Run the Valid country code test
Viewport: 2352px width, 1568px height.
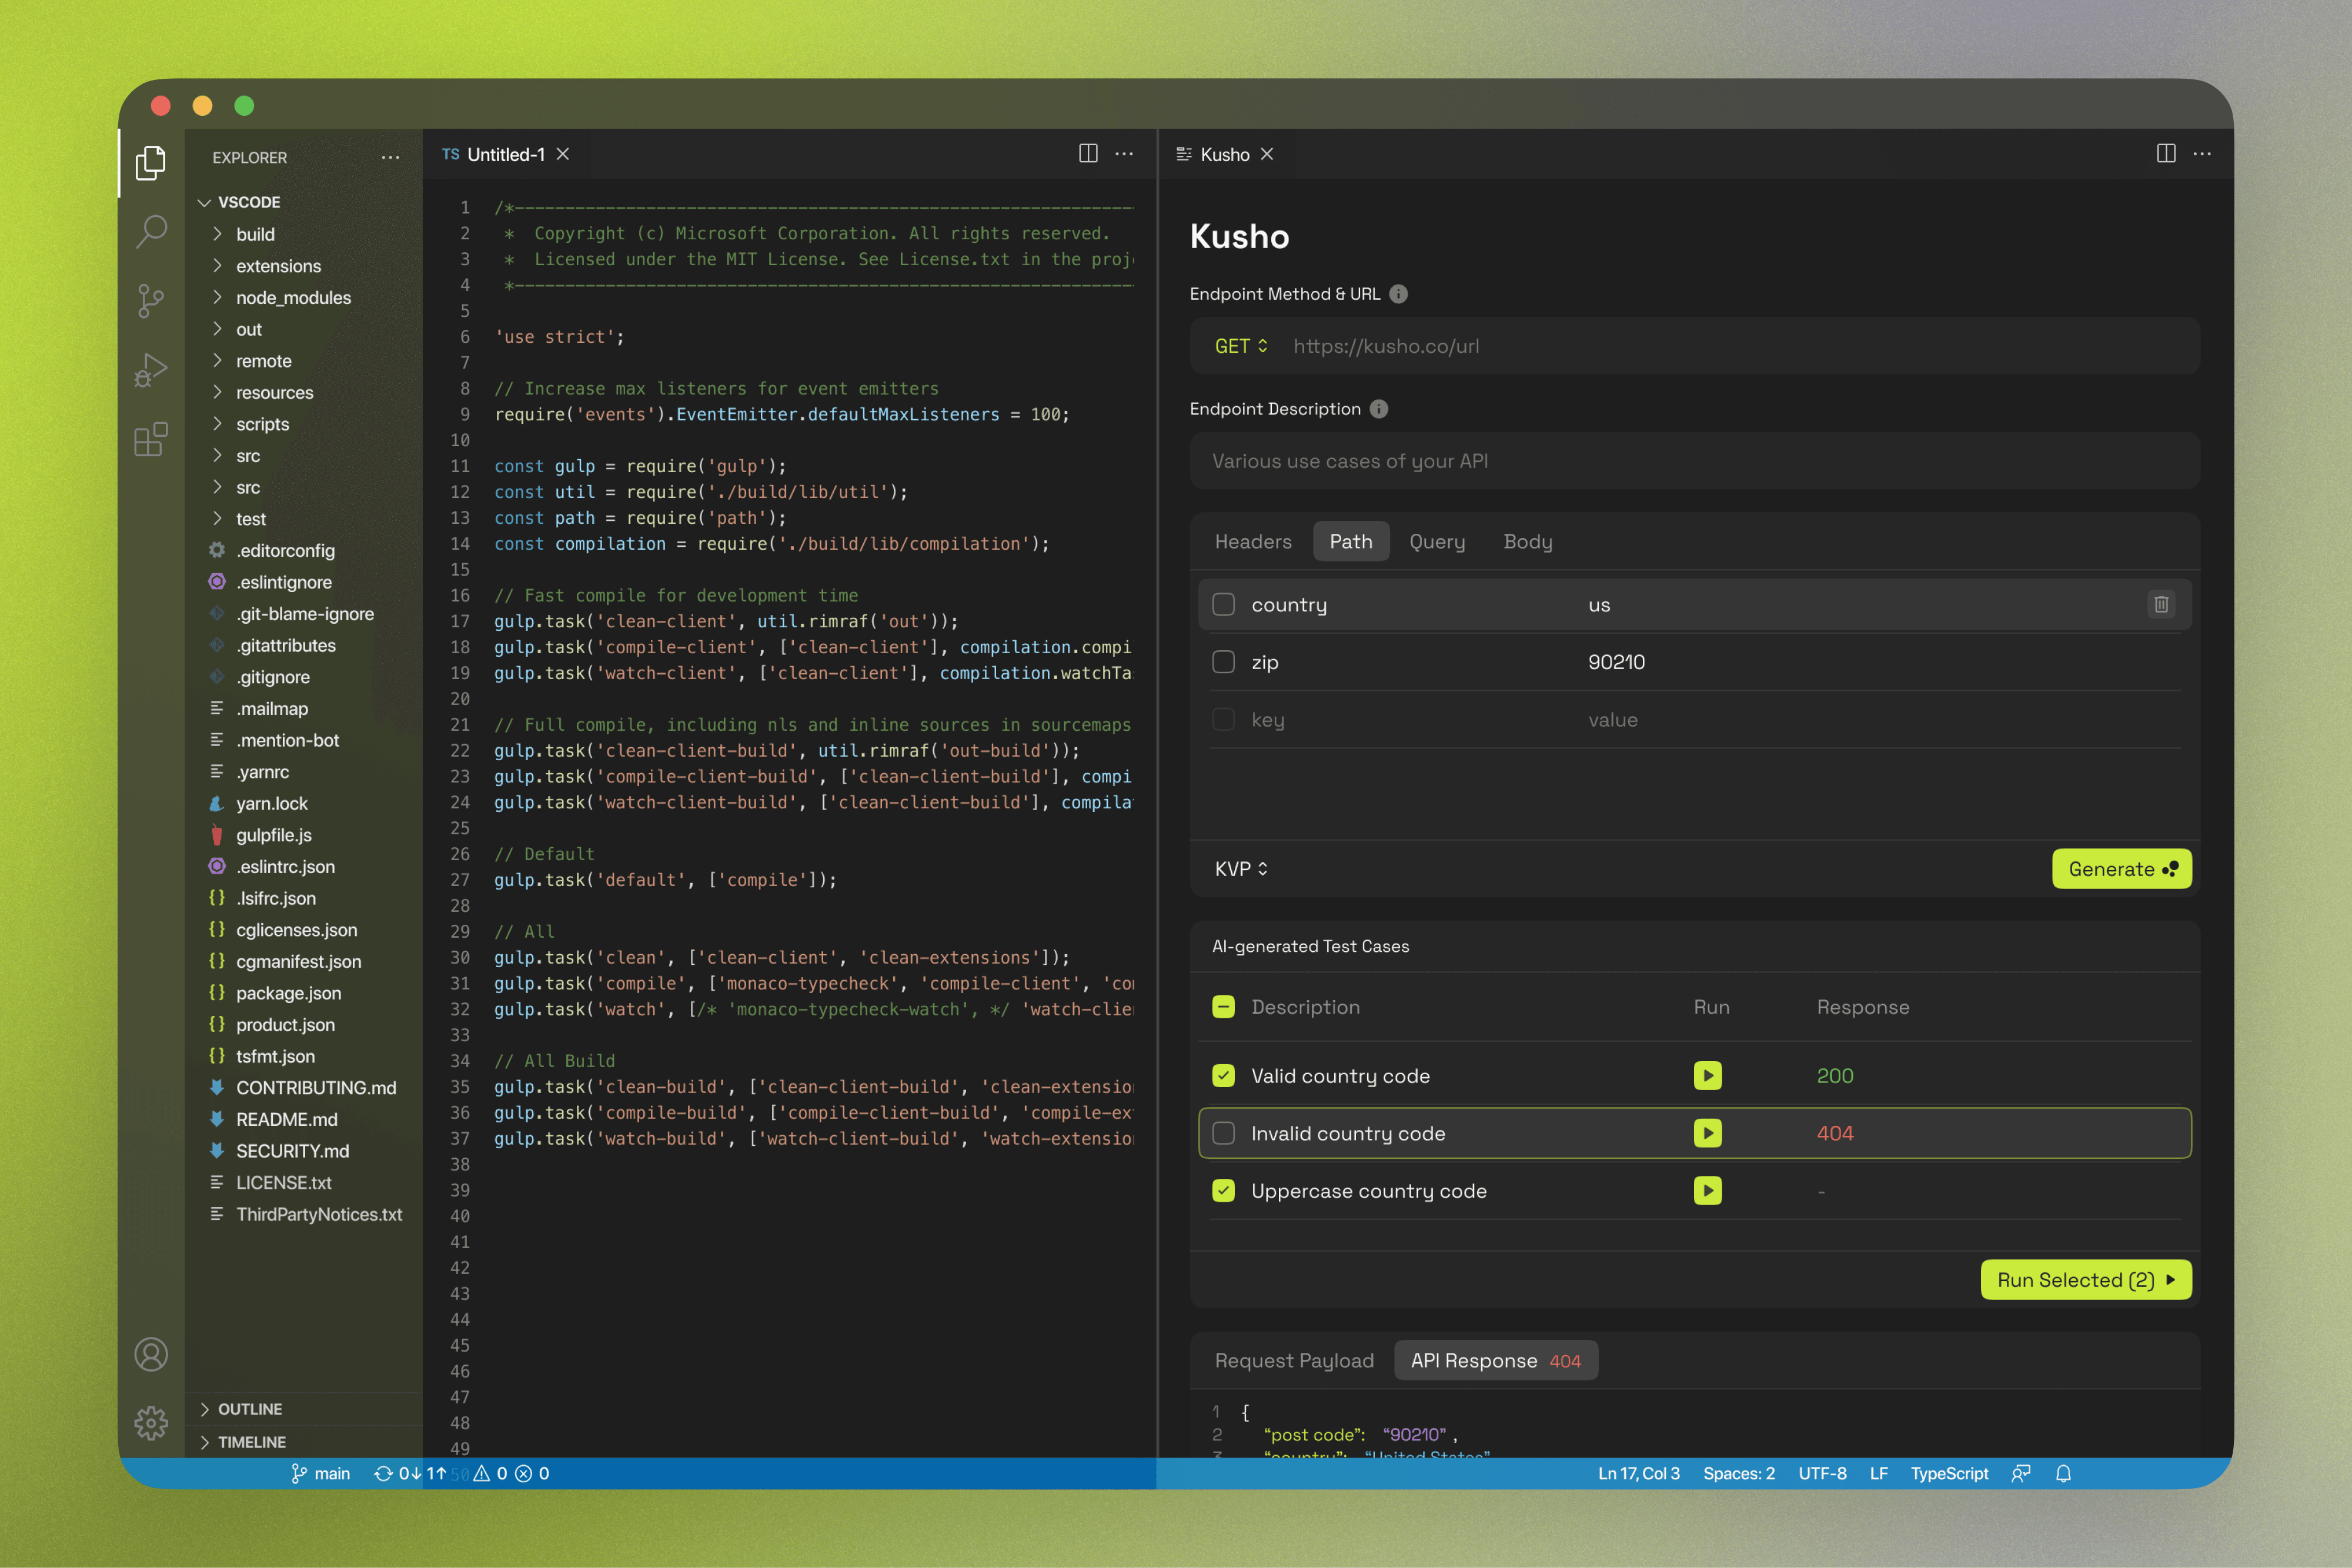1707,1076
